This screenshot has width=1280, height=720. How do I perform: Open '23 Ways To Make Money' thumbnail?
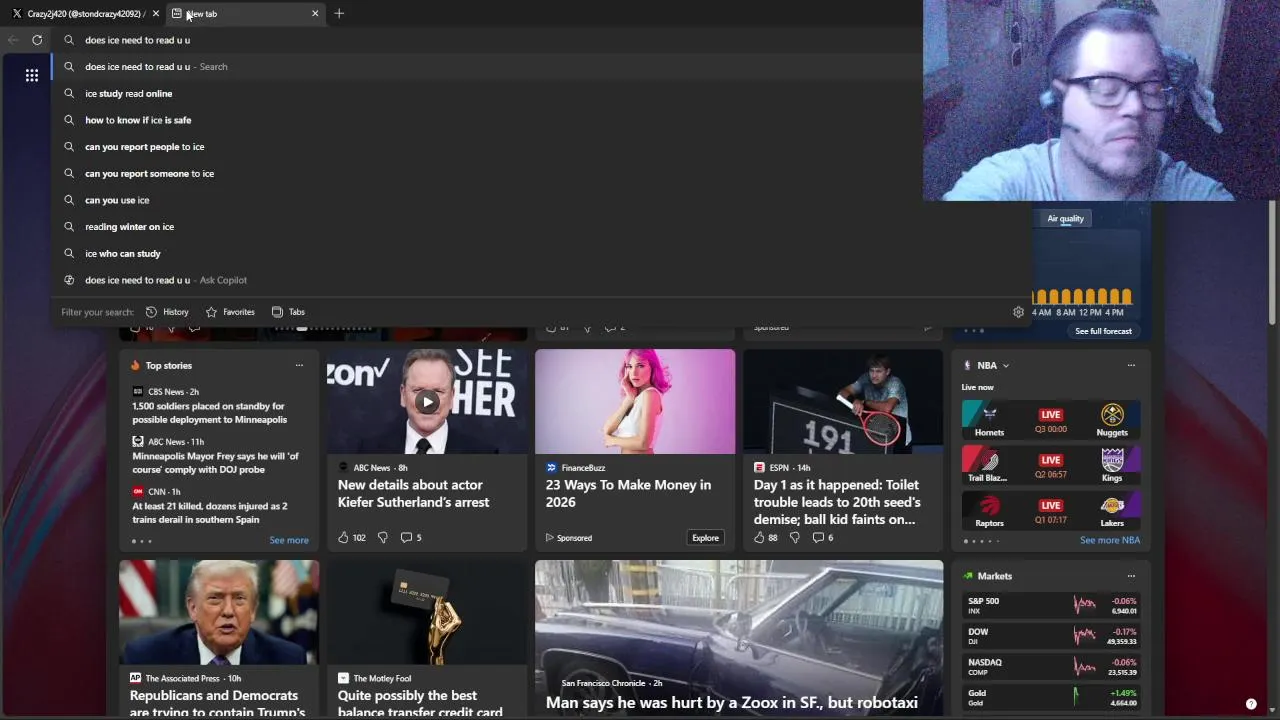coord(635,401)
